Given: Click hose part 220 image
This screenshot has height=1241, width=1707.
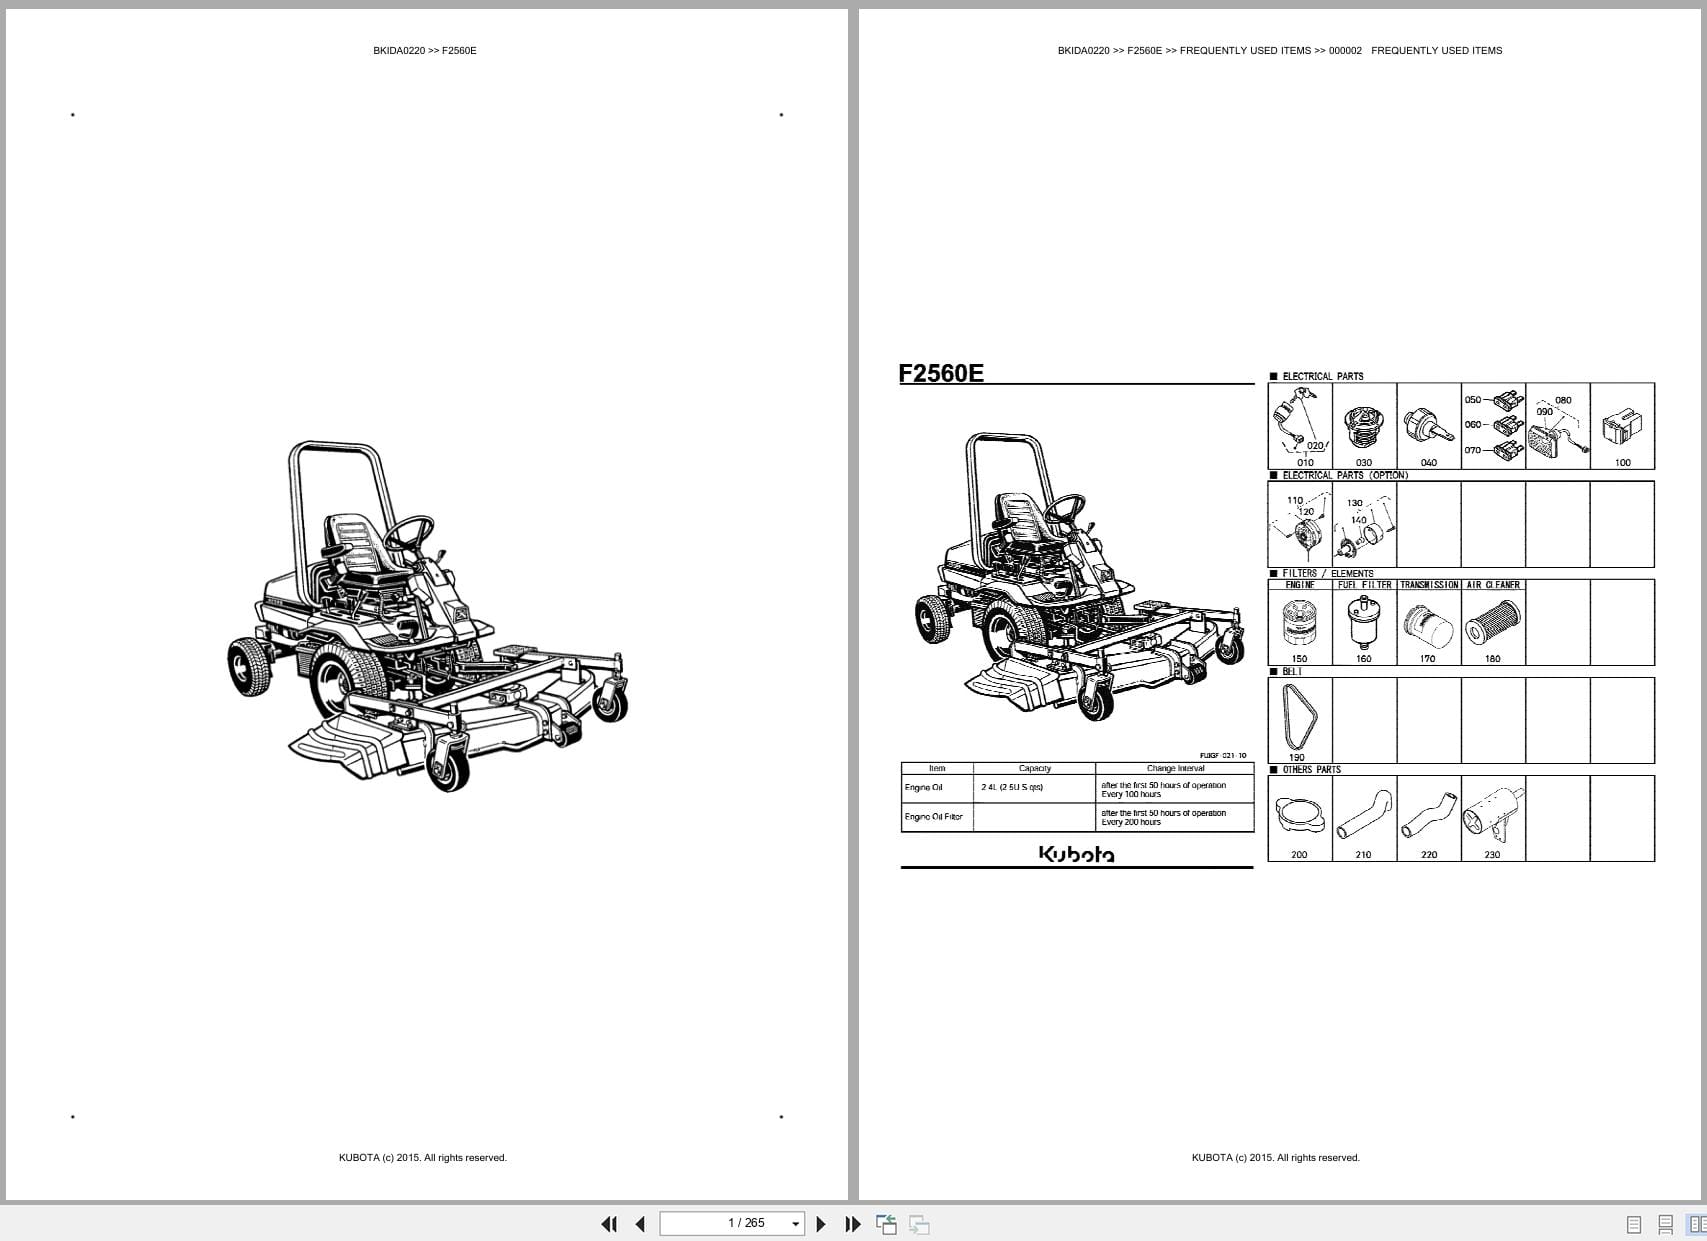Looking at the screenshot, I should (x=1428, y=816).
